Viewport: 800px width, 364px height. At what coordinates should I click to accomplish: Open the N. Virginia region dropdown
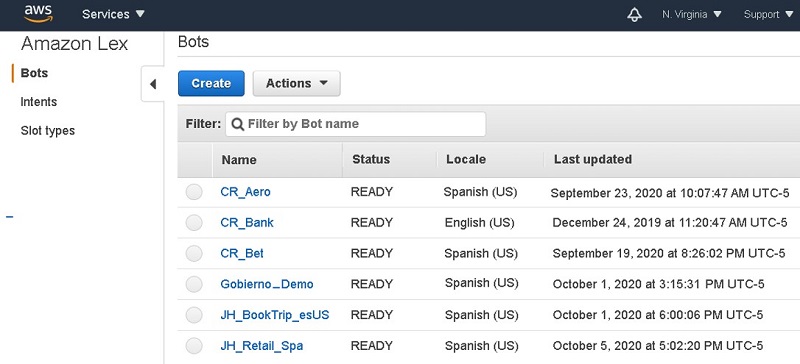692,14
